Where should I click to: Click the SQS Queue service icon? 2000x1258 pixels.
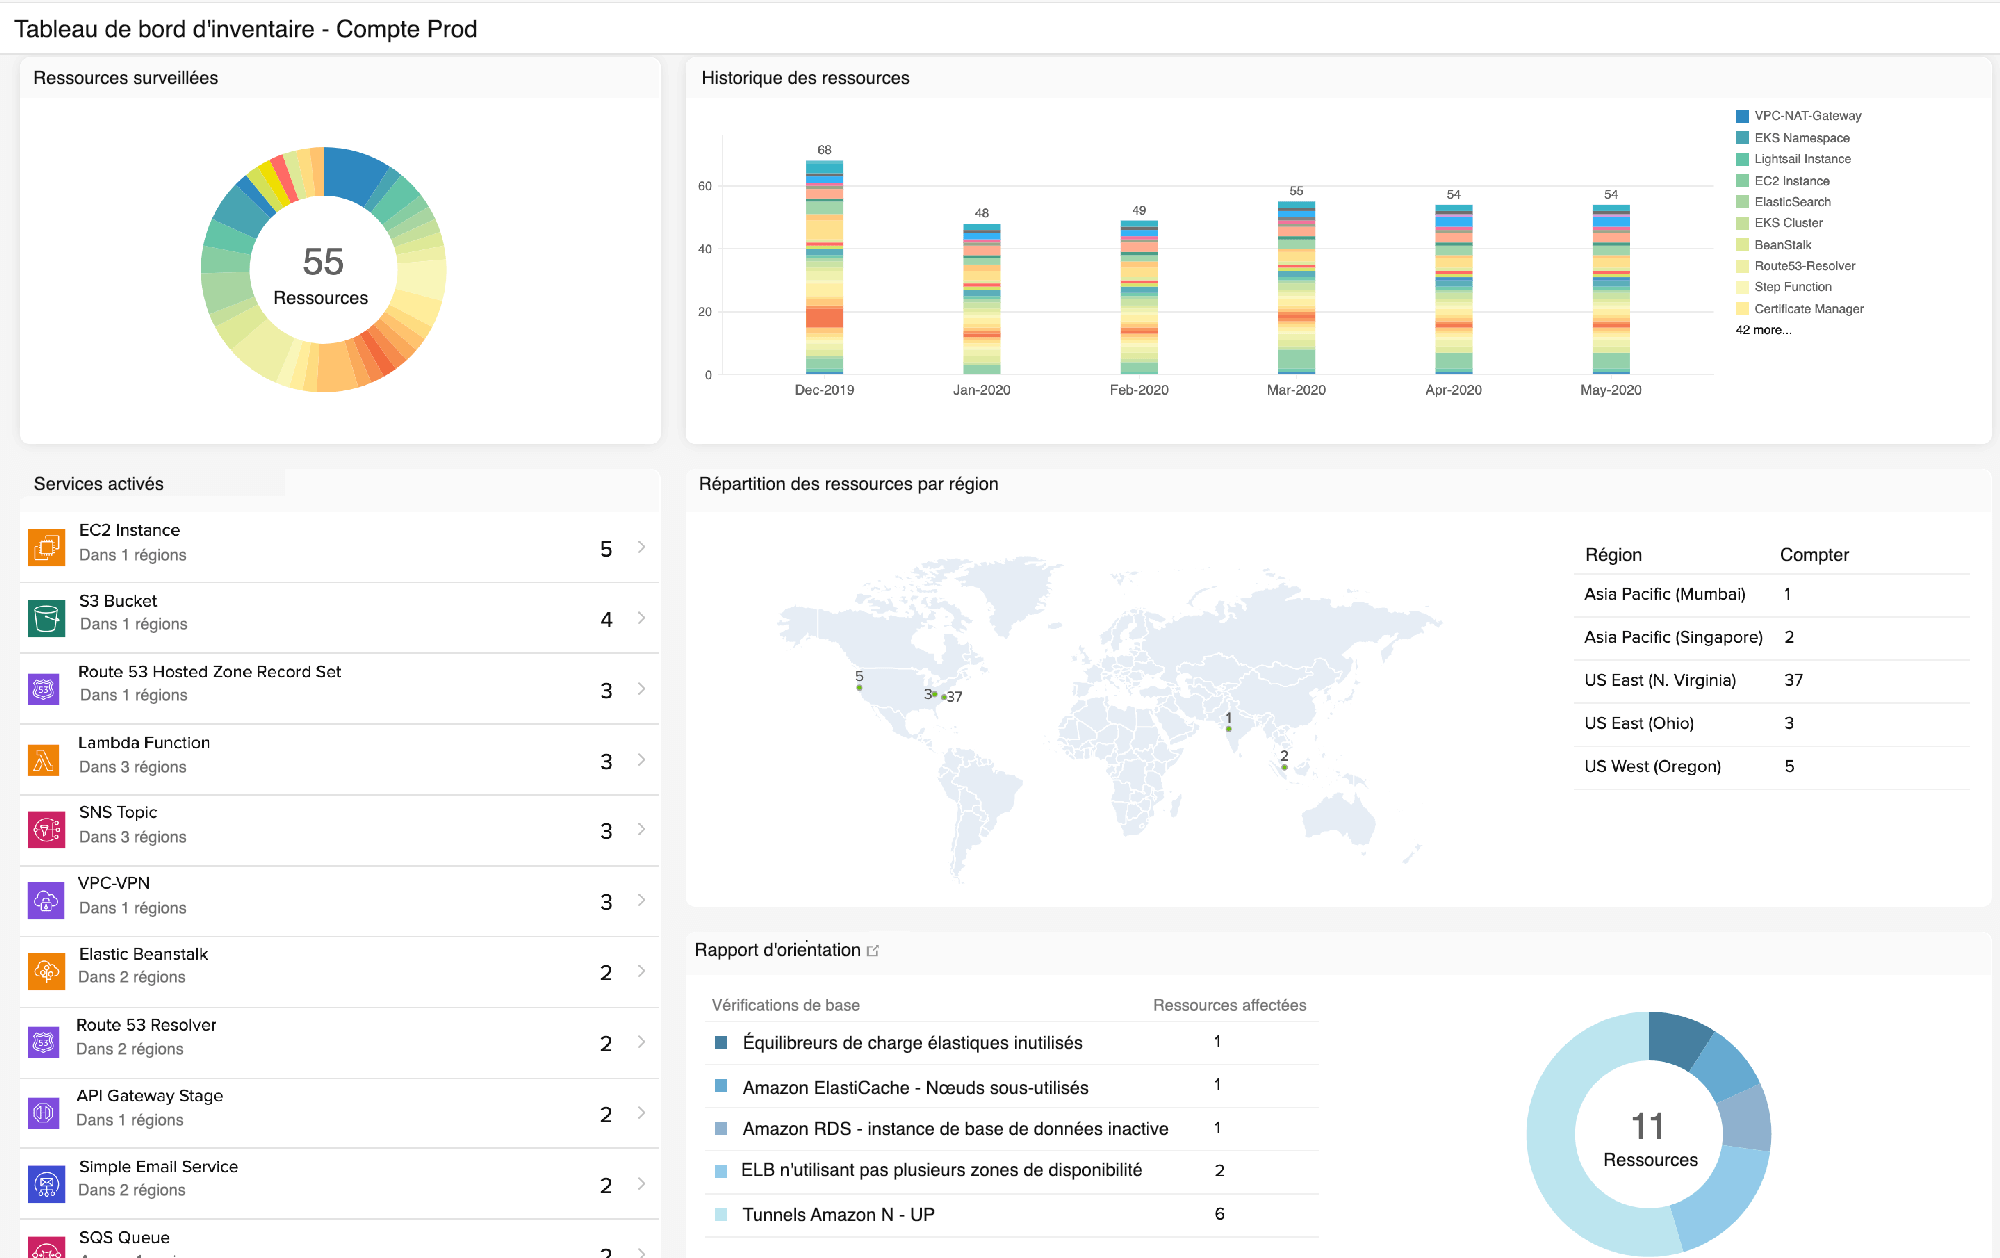point(46,1247)
